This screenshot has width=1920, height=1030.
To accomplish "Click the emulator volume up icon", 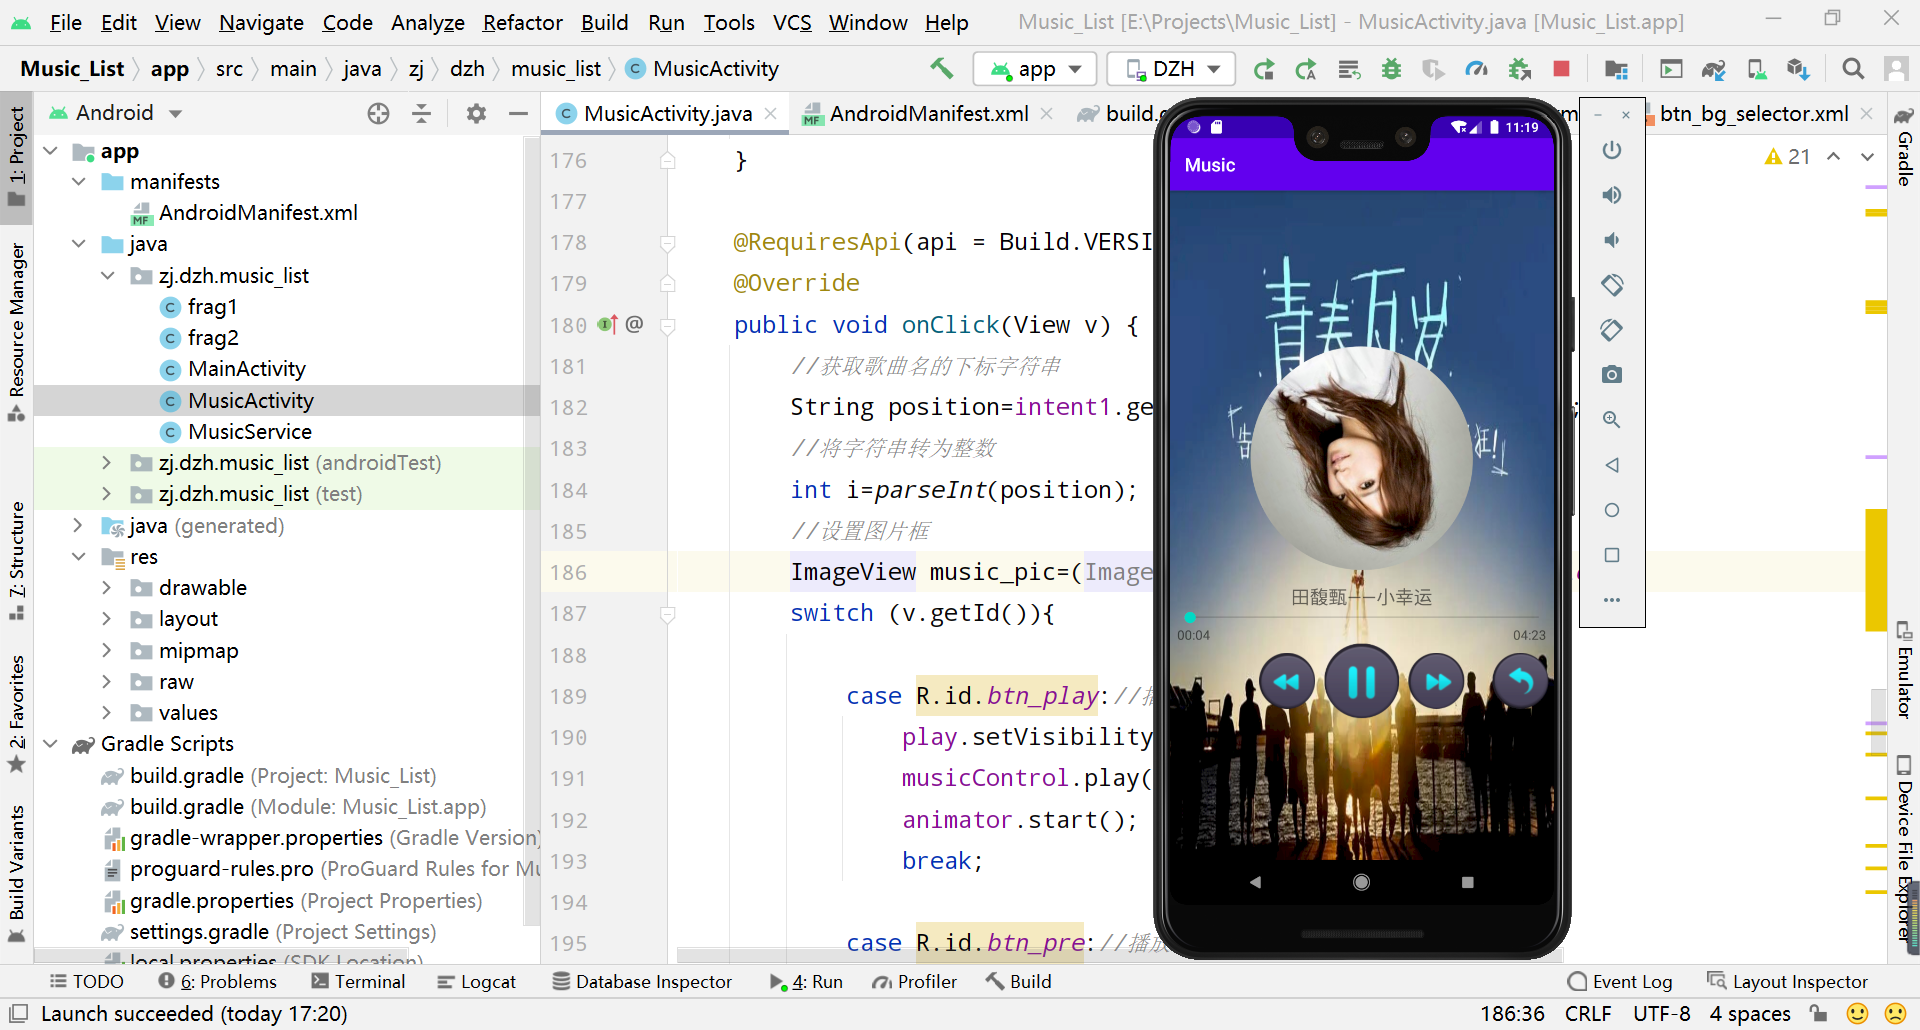I will pos(1611,195).
